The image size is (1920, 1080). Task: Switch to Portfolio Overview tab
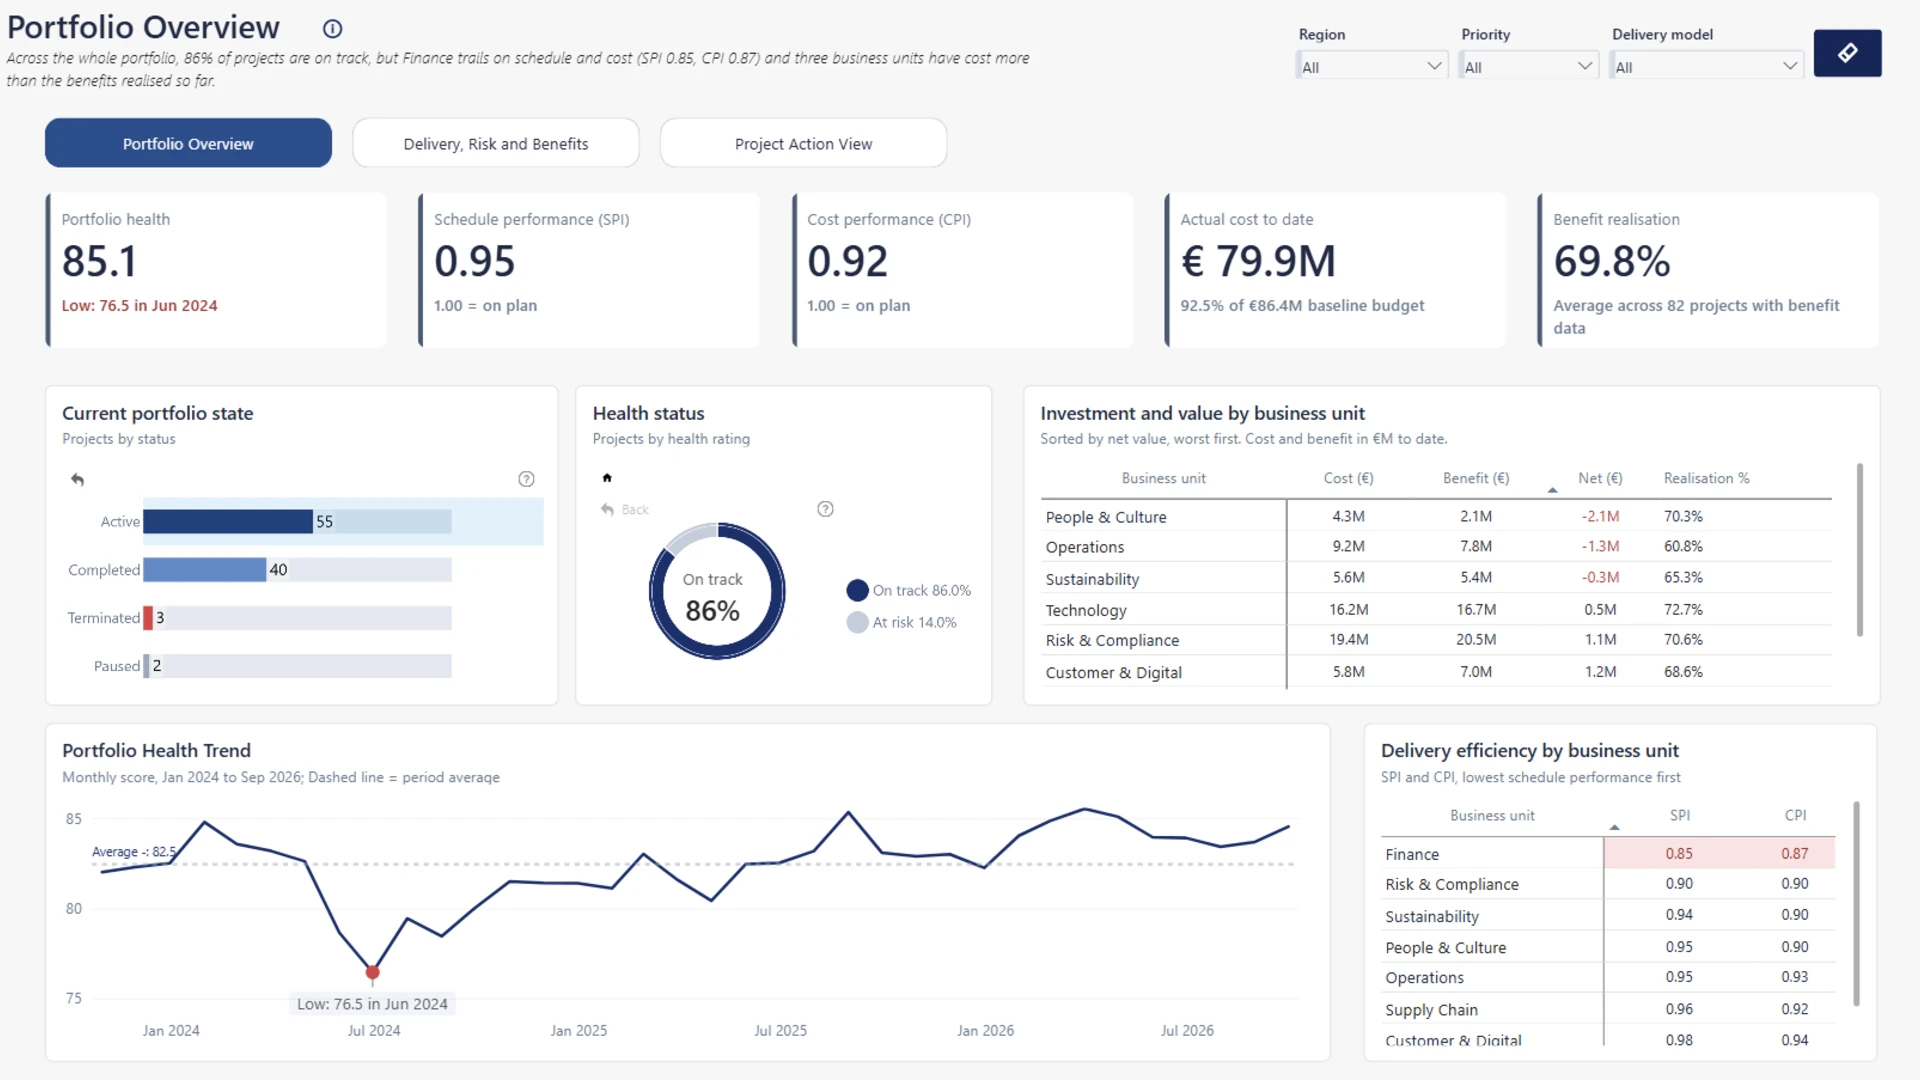click(188, 143)
